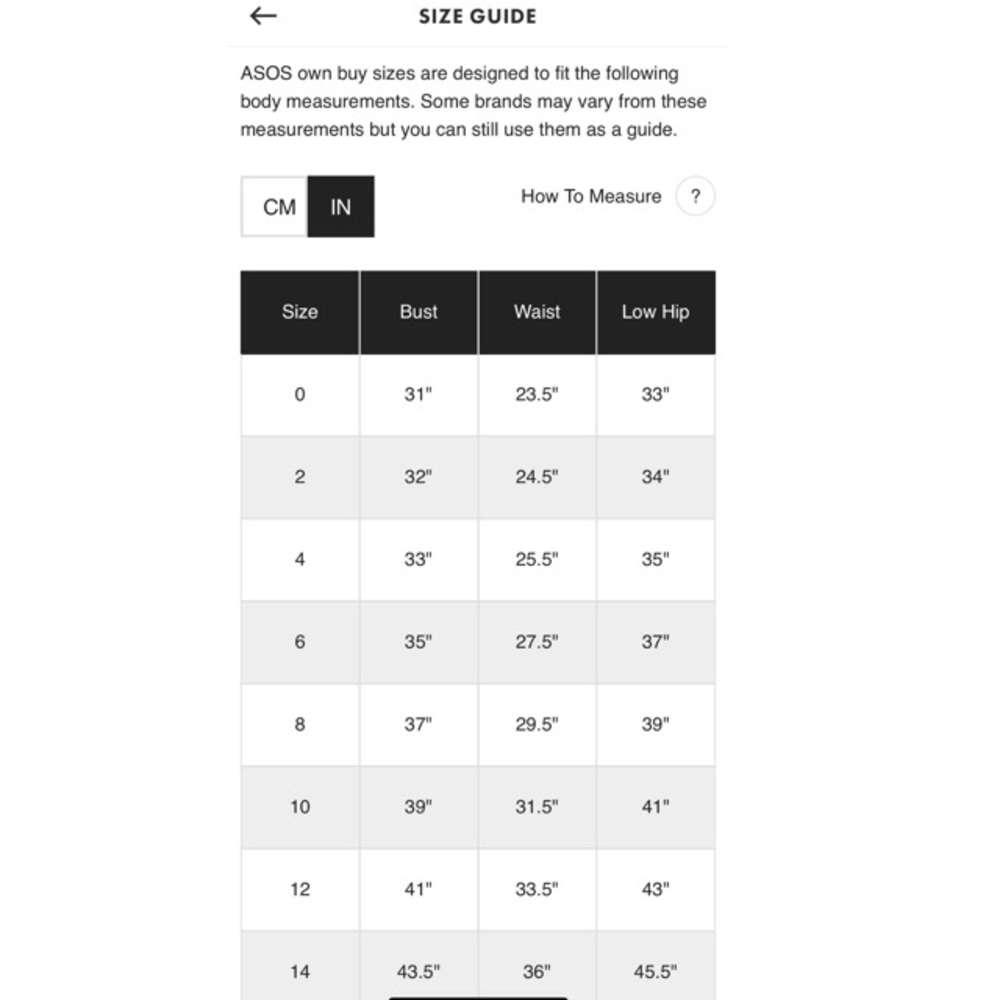Screen dimensions: 1000x1000
Task: Click the 29.5" waist measurement cell
Action: point(537,724)
